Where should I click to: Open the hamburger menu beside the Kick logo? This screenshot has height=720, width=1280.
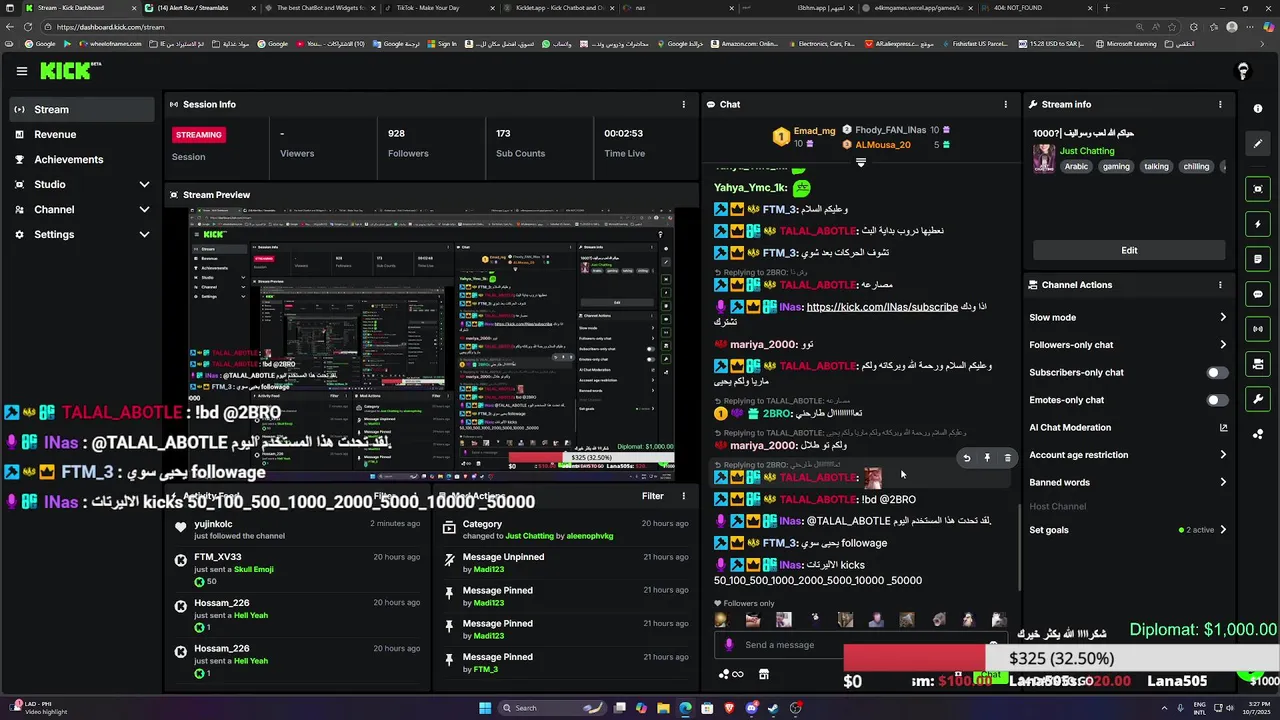[x=21, y=71]
